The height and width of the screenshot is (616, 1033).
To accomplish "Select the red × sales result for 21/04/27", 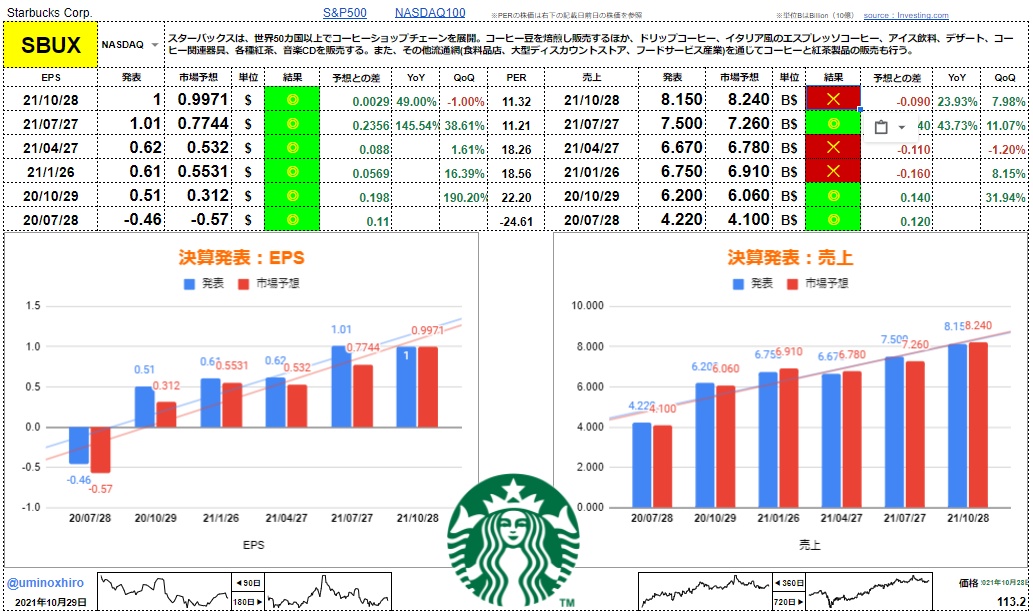I will [833, 148].
